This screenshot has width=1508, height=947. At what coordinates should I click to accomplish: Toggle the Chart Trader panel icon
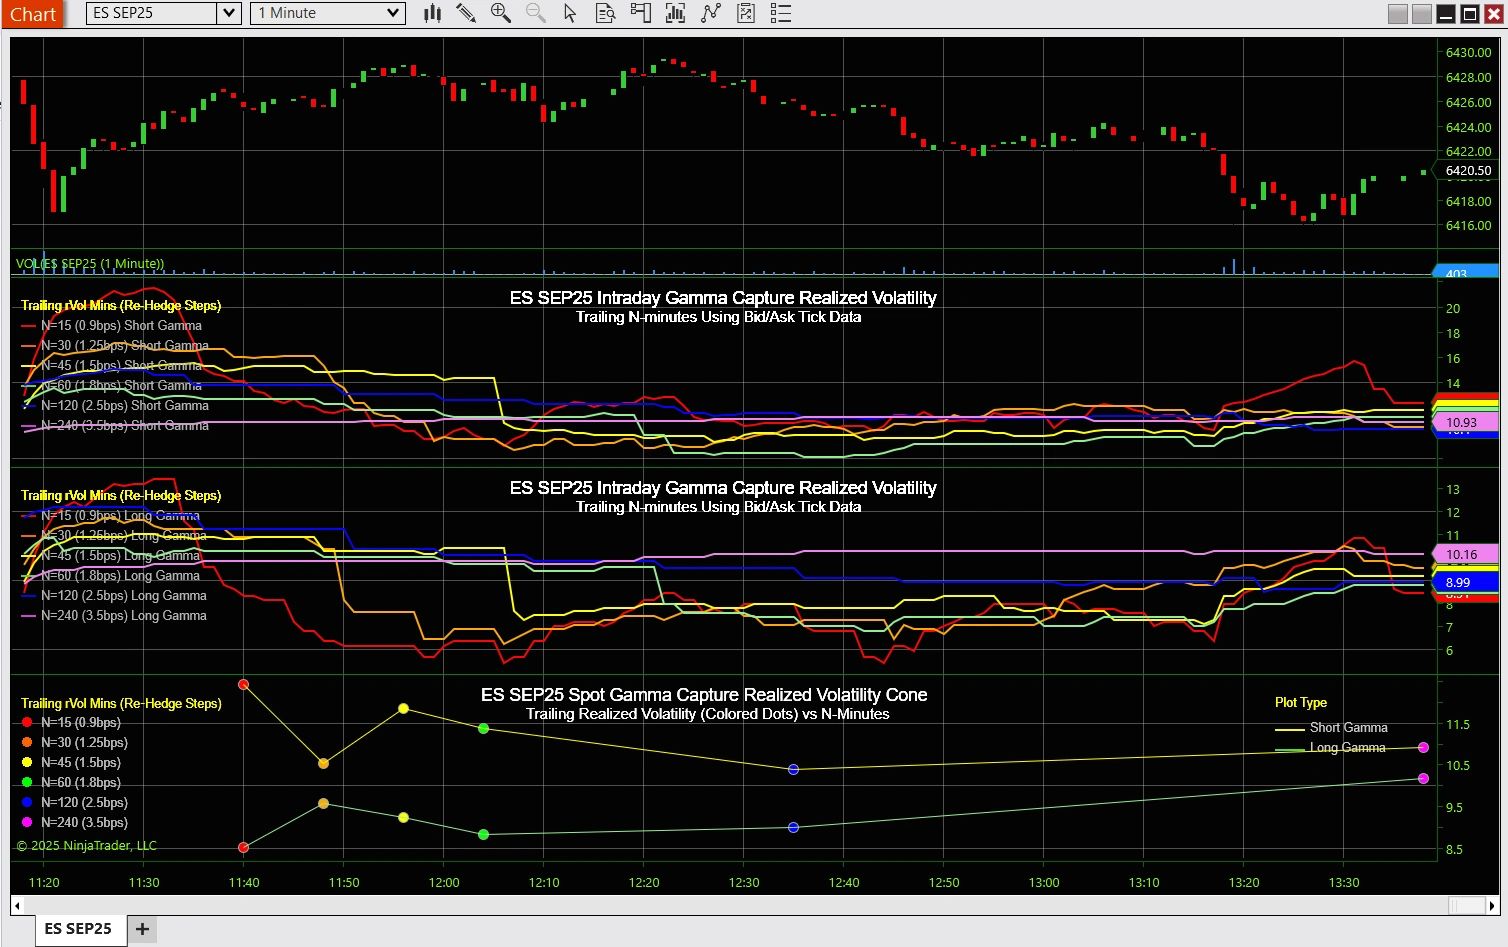(x=640, y=13)
